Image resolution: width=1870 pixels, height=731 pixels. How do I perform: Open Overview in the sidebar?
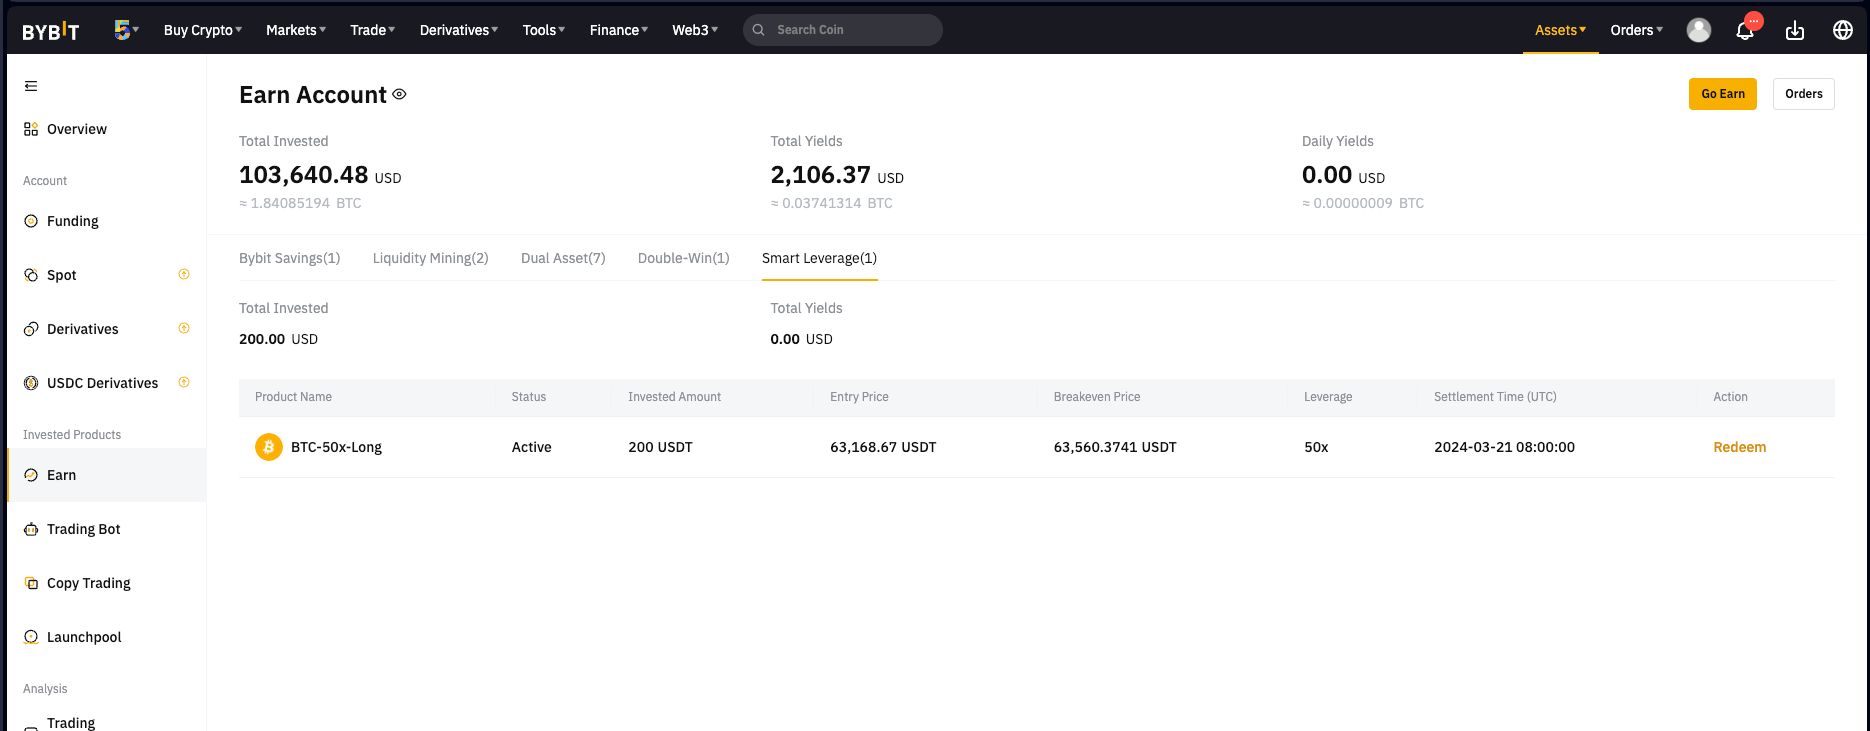77,129
